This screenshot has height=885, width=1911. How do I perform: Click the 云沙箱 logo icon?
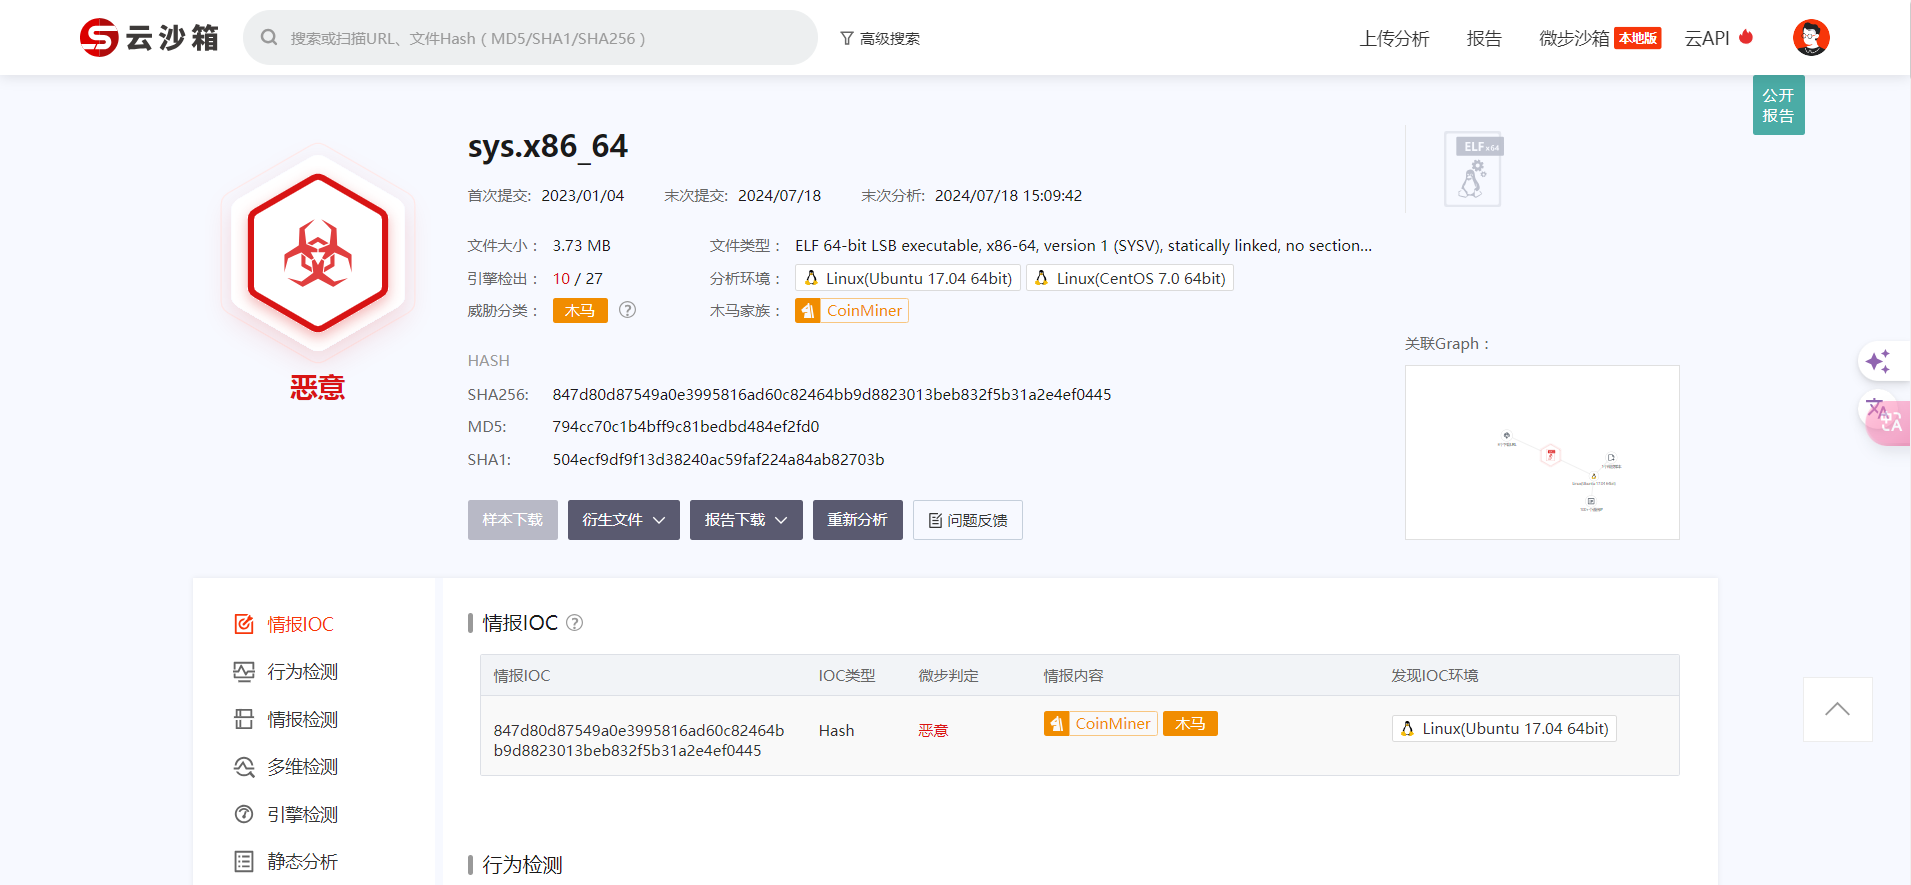click(99, 38)
